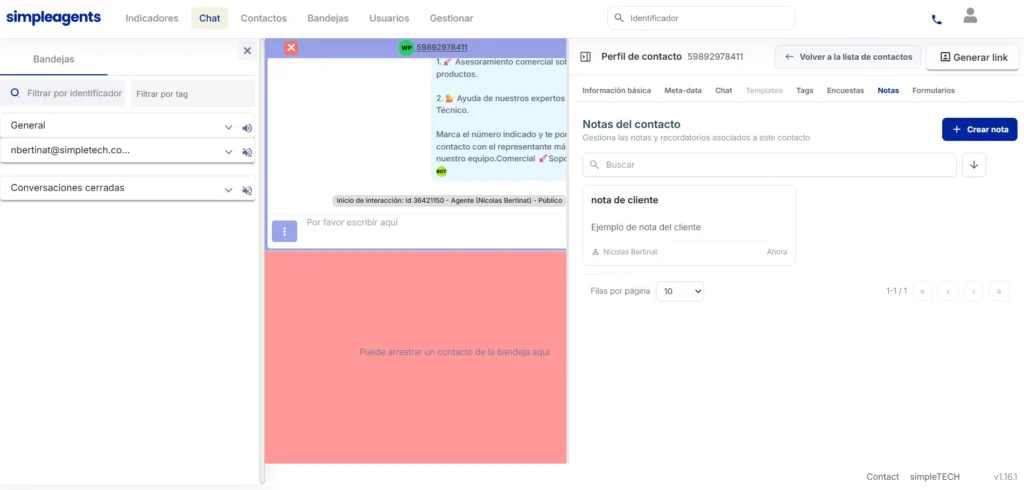Focus the Buscar notes search field
Screen dimensions: 1024x490
(769, 165)
